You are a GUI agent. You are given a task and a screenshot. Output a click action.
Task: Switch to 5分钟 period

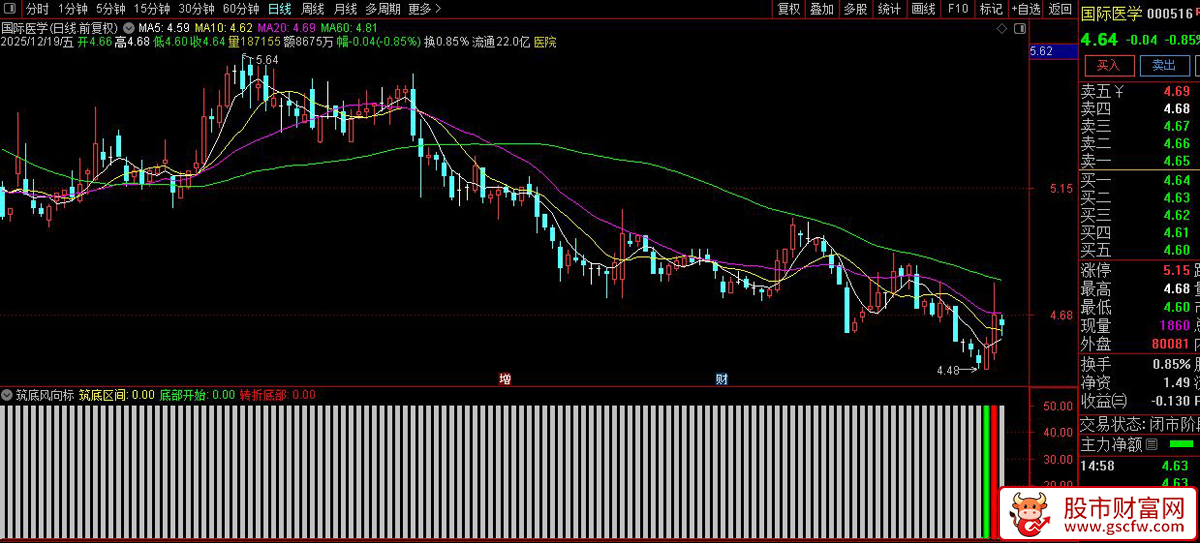pyautogui.click(x=112, y=9)
